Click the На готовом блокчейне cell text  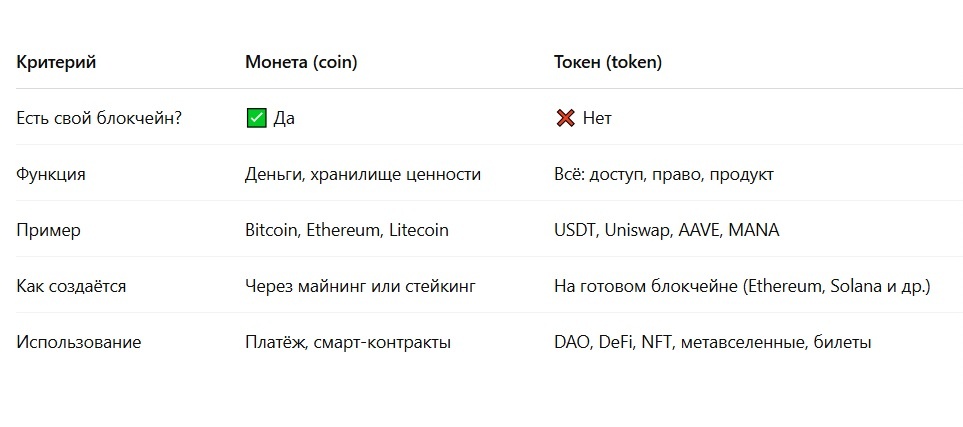click(x=743, y=286)
